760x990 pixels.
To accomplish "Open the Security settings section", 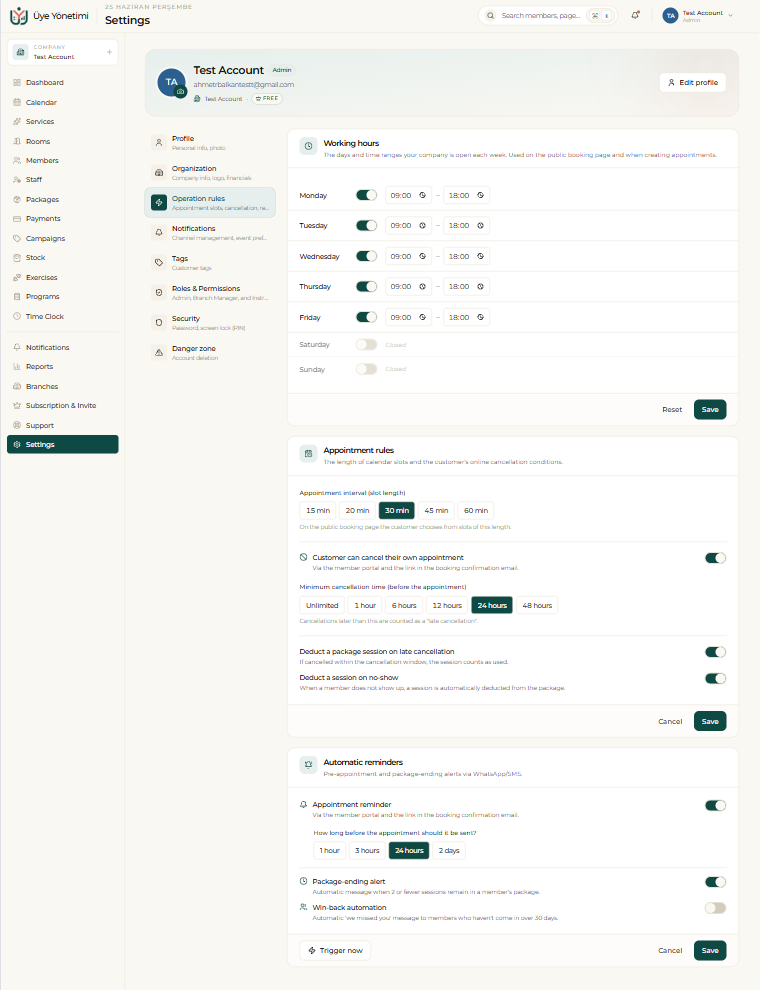I will point(210,323).
